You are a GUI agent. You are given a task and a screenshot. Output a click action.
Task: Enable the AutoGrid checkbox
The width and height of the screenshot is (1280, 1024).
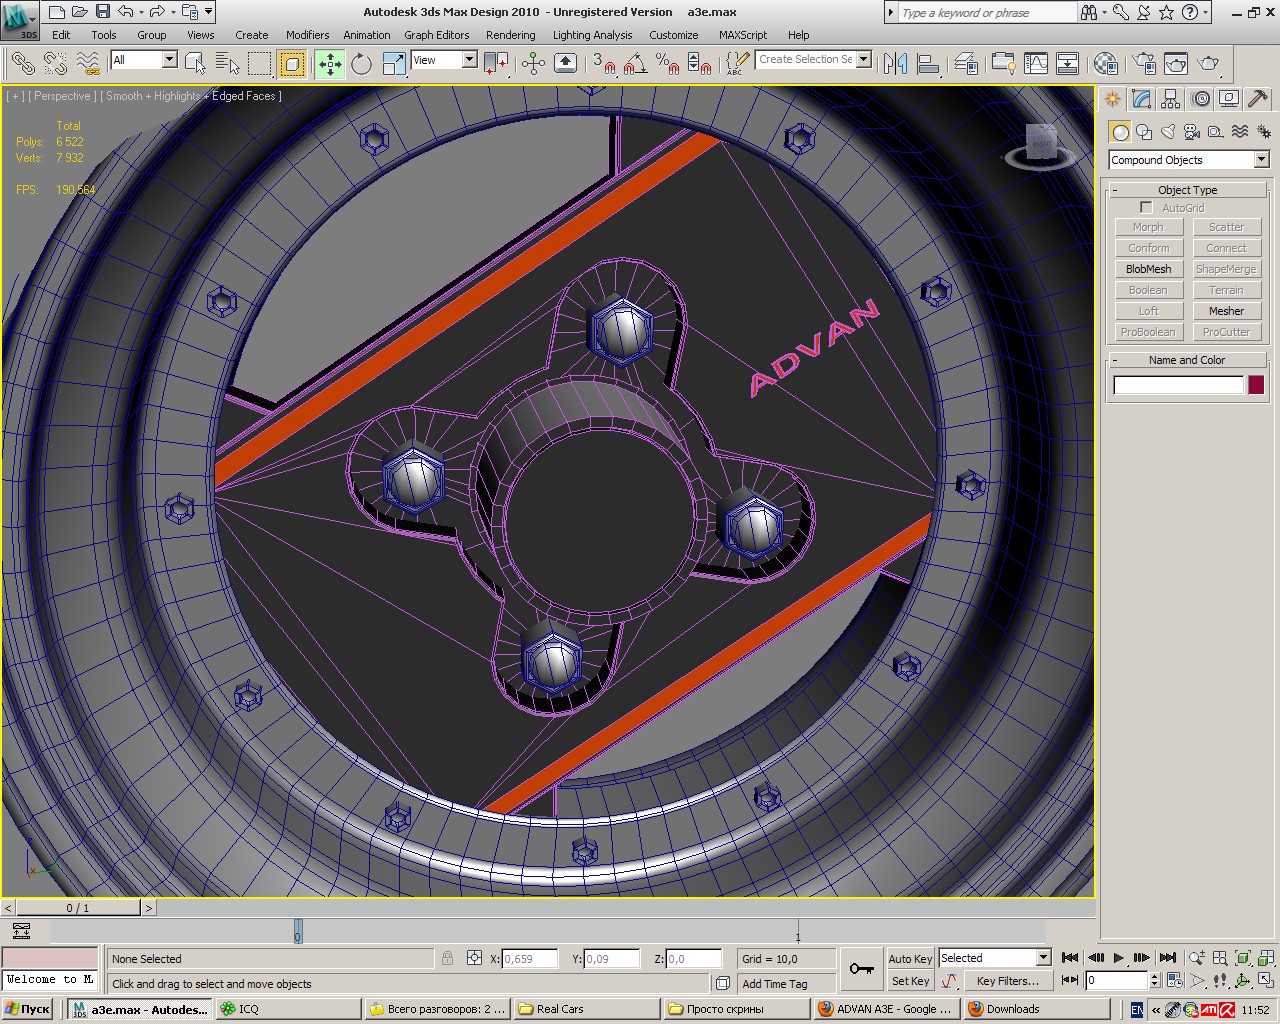coord(1146,208)
